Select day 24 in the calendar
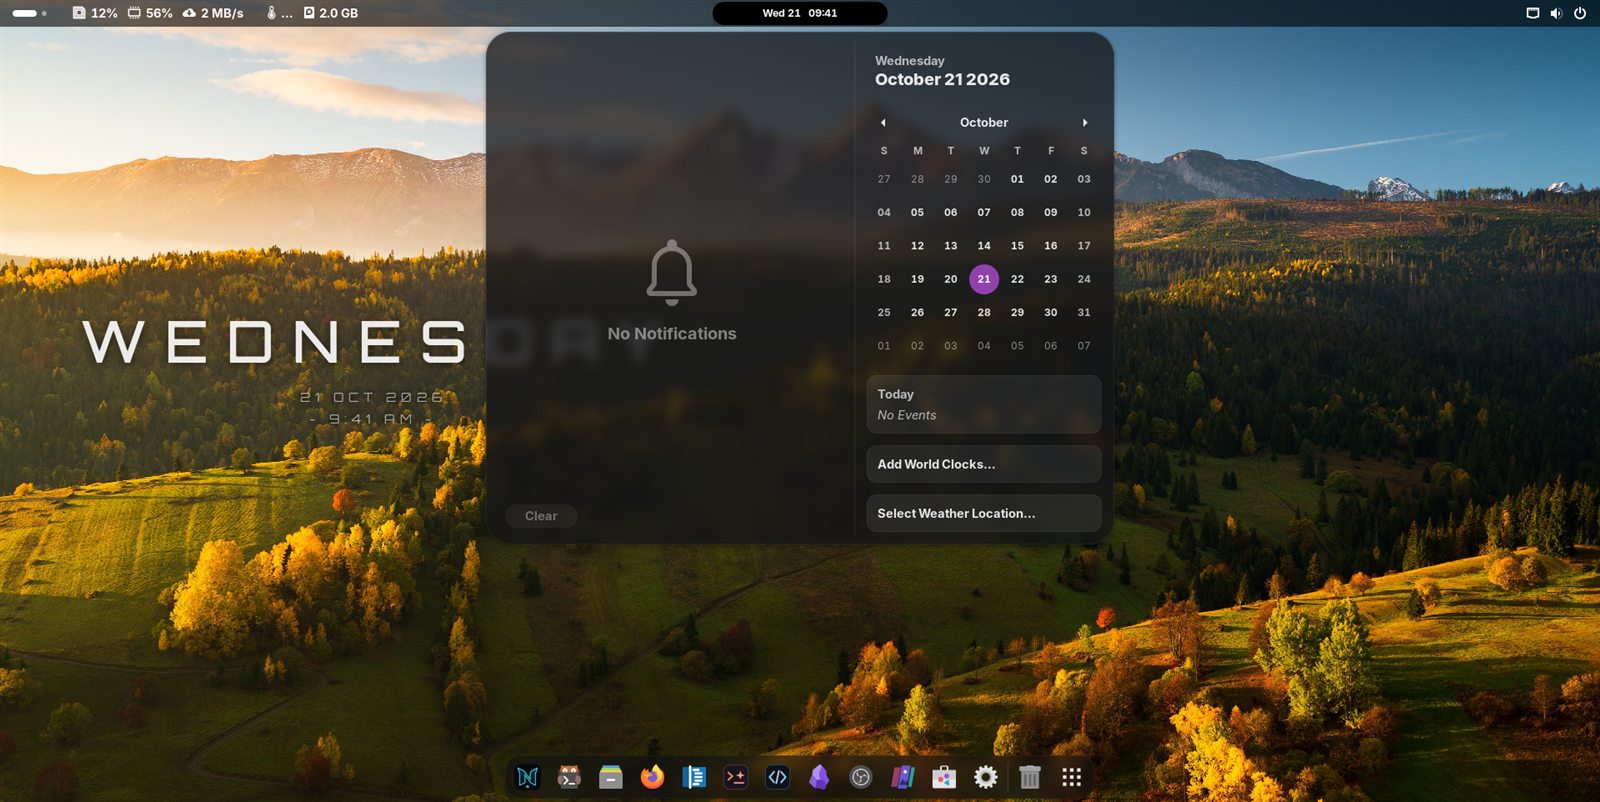This screenshot has height=802, width=1600. click(1084, 279)
